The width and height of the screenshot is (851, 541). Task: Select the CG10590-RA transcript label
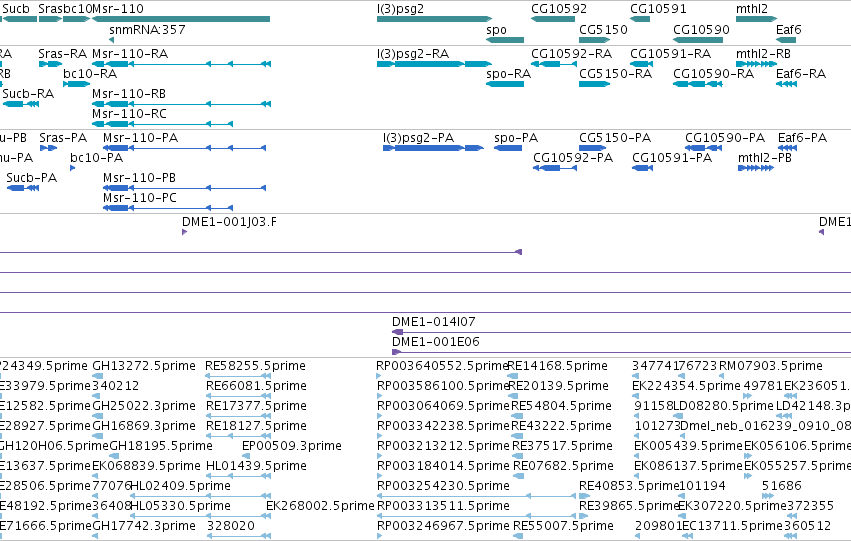click(x=714, y=74)
